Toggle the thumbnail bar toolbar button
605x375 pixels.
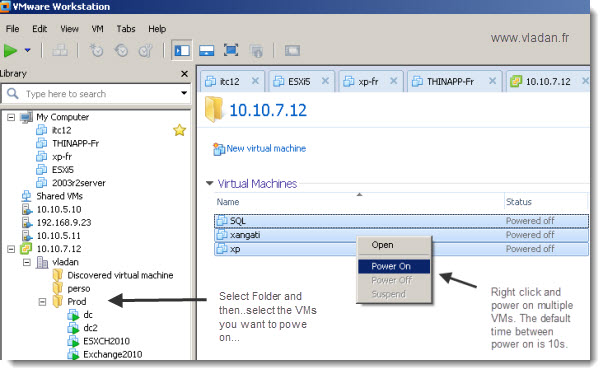click(x=206, y=51)
